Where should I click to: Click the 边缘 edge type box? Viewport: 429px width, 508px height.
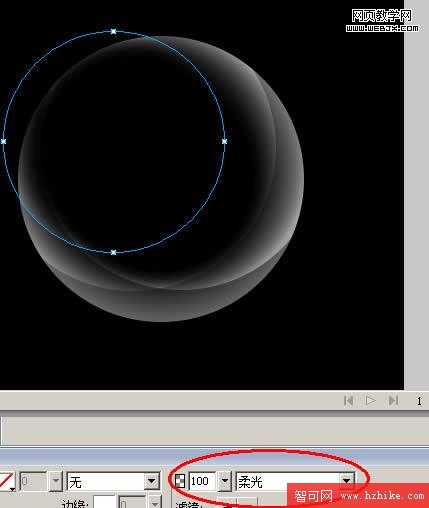[104, 503]
